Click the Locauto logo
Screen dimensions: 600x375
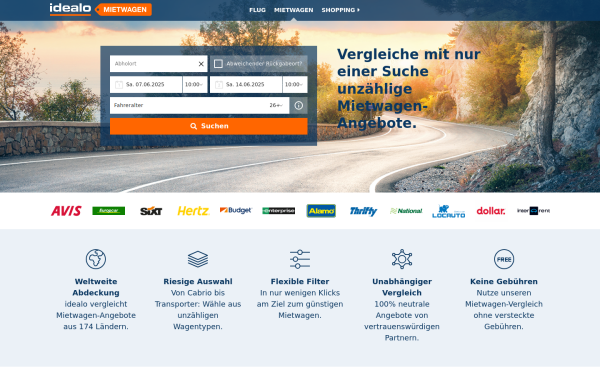448,211
